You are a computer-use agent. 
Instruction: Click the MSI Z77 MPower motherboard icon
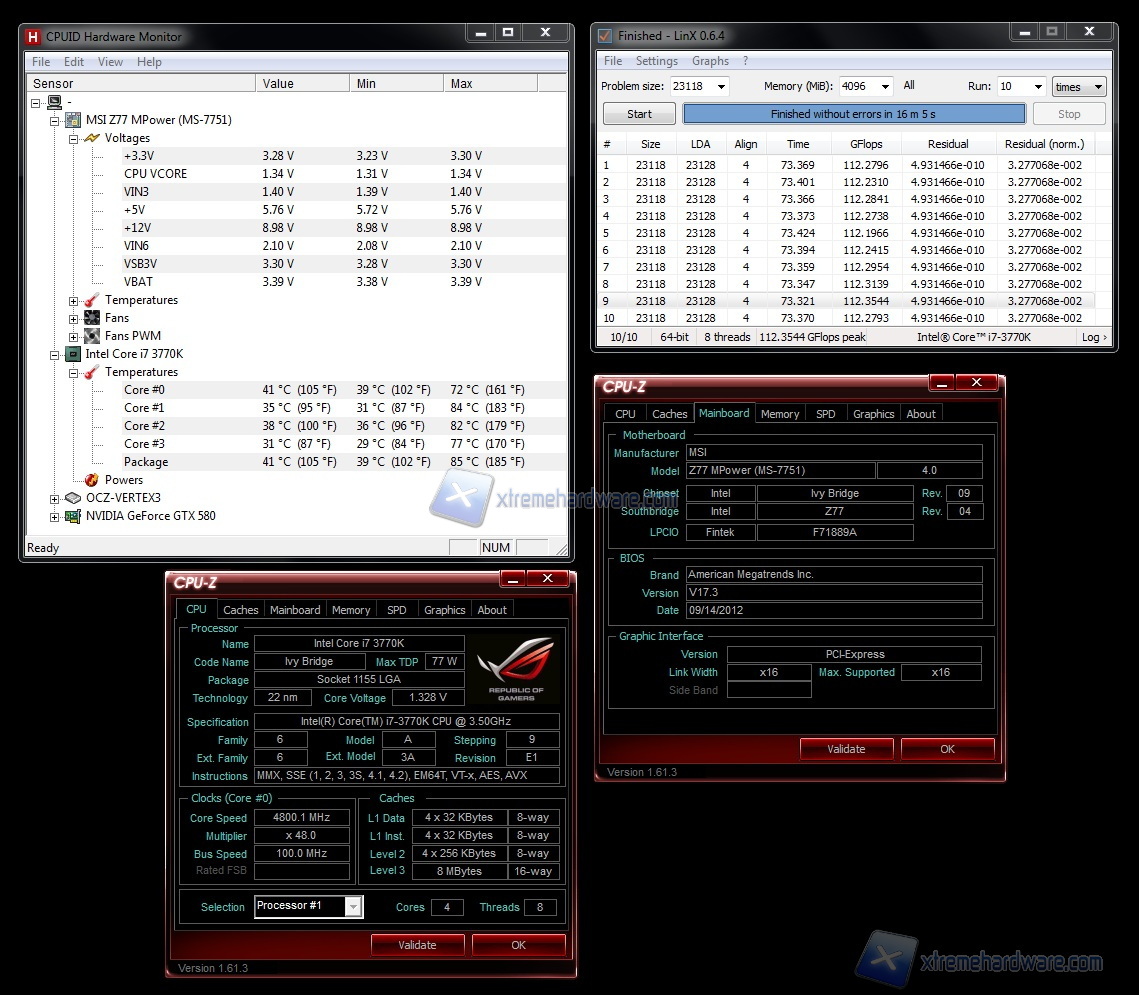(73, 120)
